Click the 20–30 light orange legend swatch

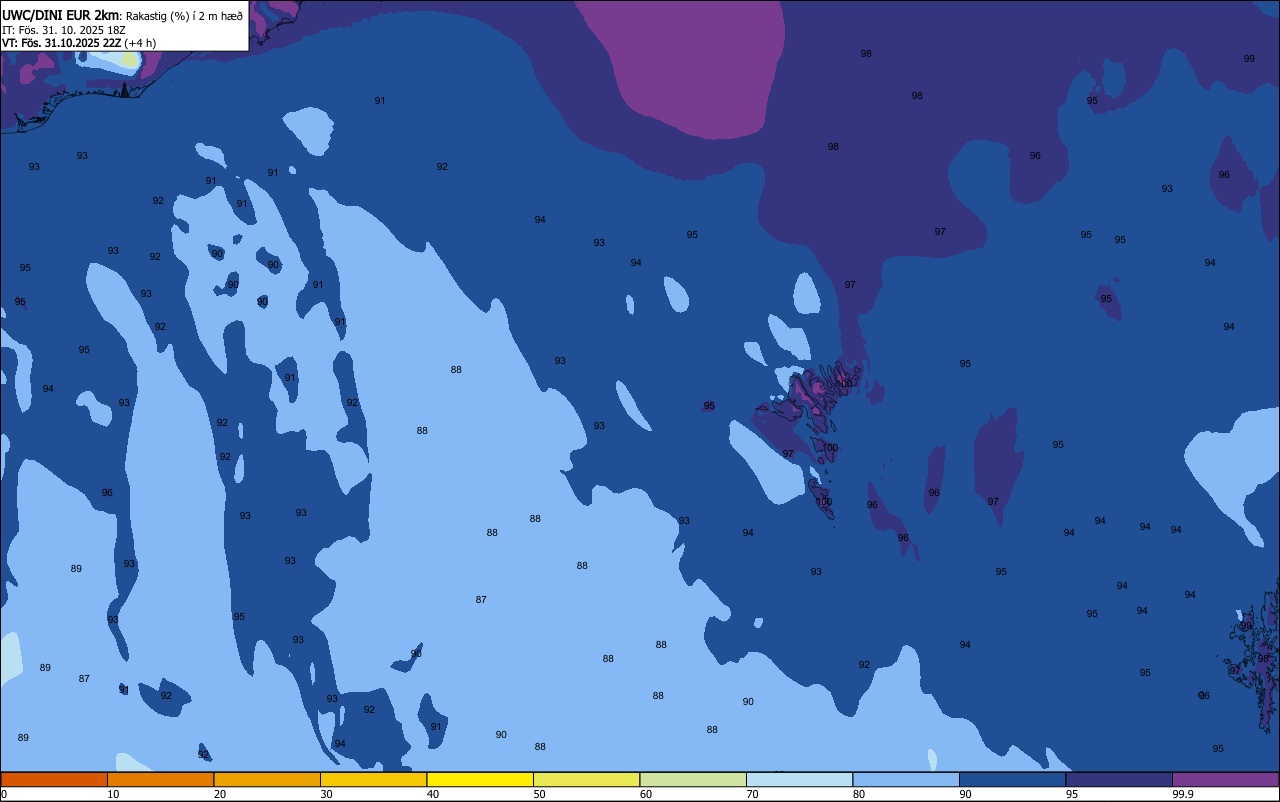point(267,779)
